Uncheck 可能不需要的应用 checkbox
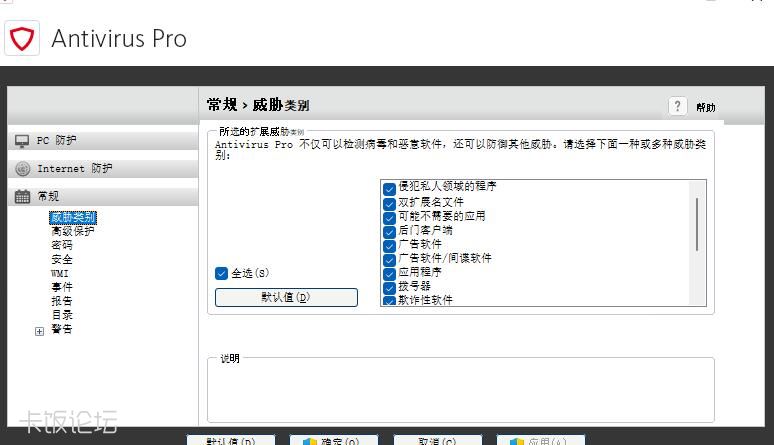This screenshot has height=445, width=774. pyautogui.click(x=389, y=217)
